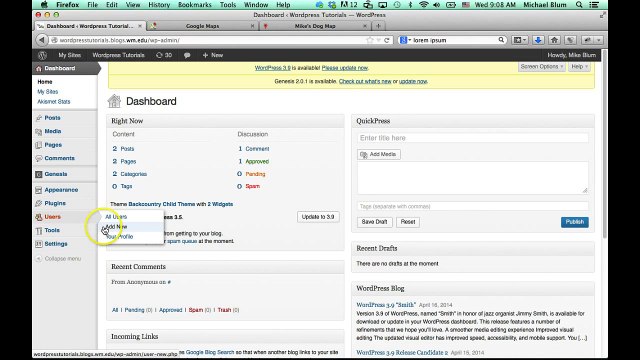The width and height of the screenshot is (640, 360).
Task: Select All Users from Users flyout
Action: click(116, 217)
